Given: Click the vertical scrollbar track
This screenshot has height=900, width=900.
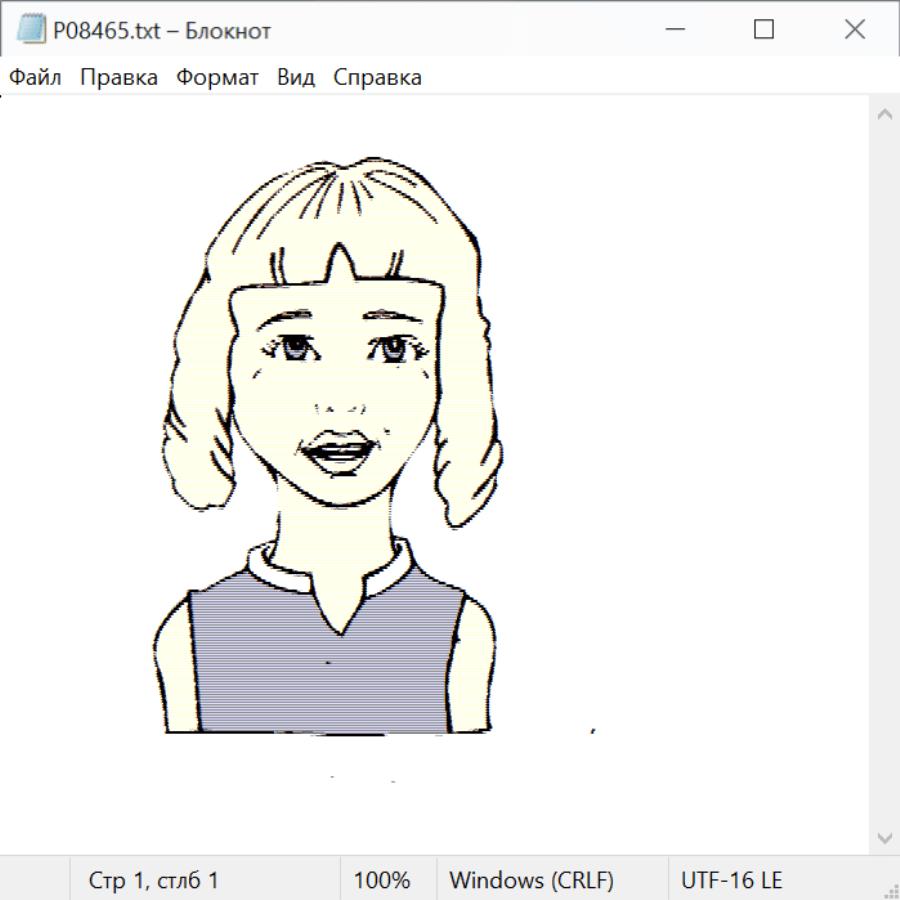Looking at the screenshot, I should point(884,475).
